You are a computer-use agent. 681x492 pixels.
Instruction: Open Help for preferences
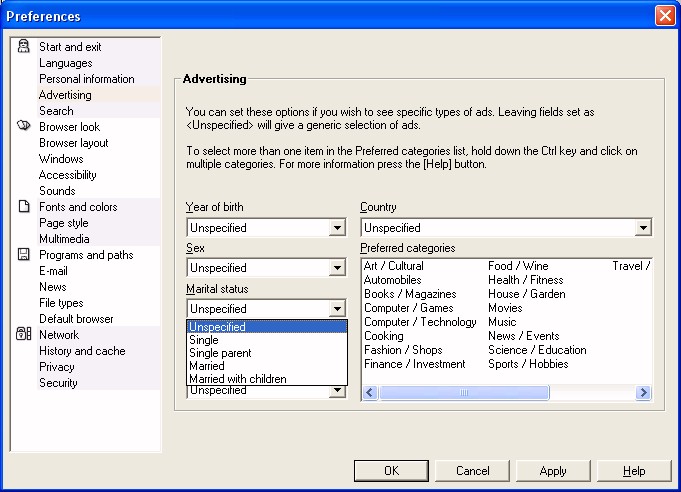click(x=634, y=471)
